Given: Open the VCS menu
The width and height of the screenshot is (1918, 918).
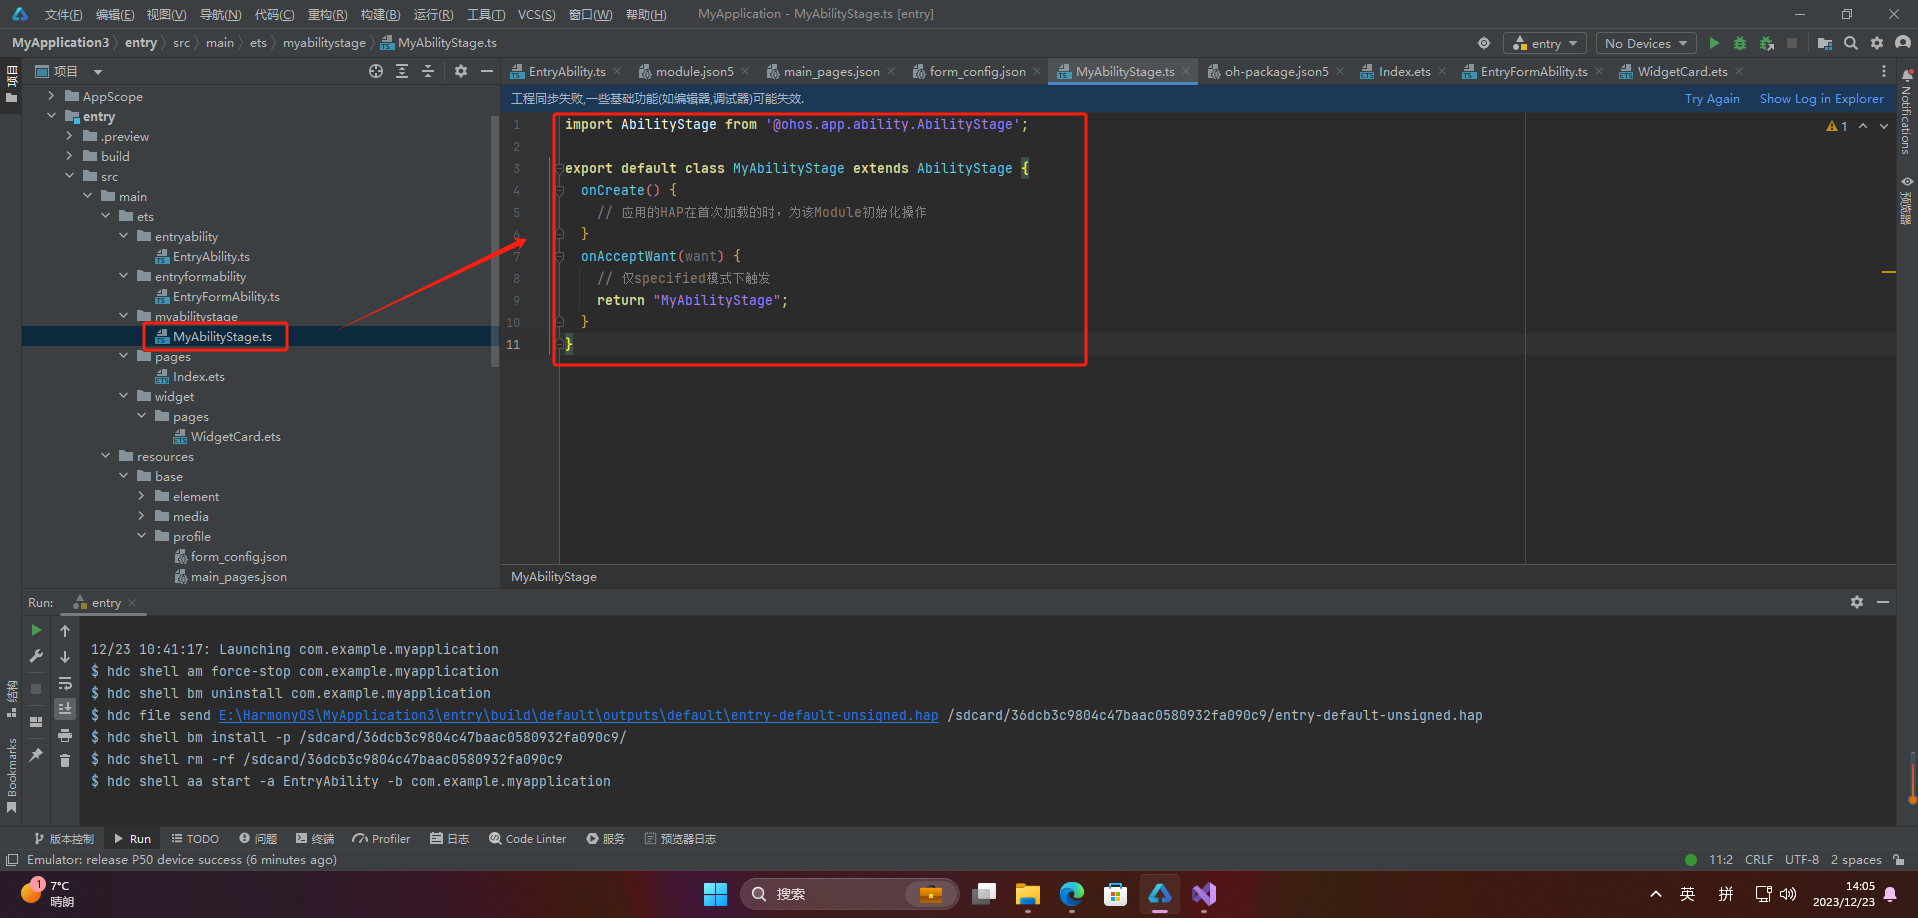Looking at the screenshot, I should [x=536, y=14].
